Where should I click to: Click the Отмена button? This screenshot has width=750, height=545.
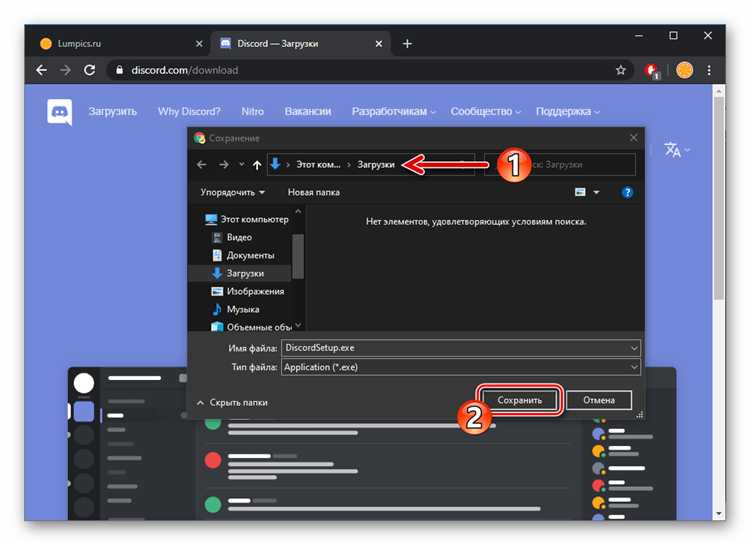(599, 400)
